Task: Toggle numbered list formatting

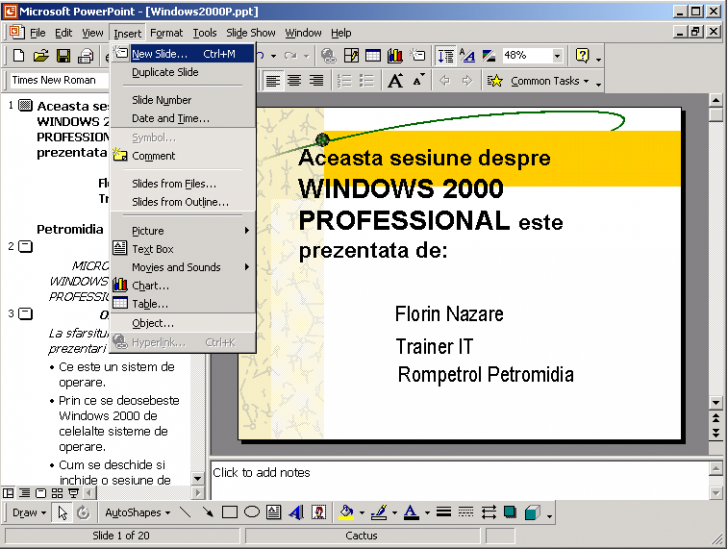Action: click(x=345, y=81)
